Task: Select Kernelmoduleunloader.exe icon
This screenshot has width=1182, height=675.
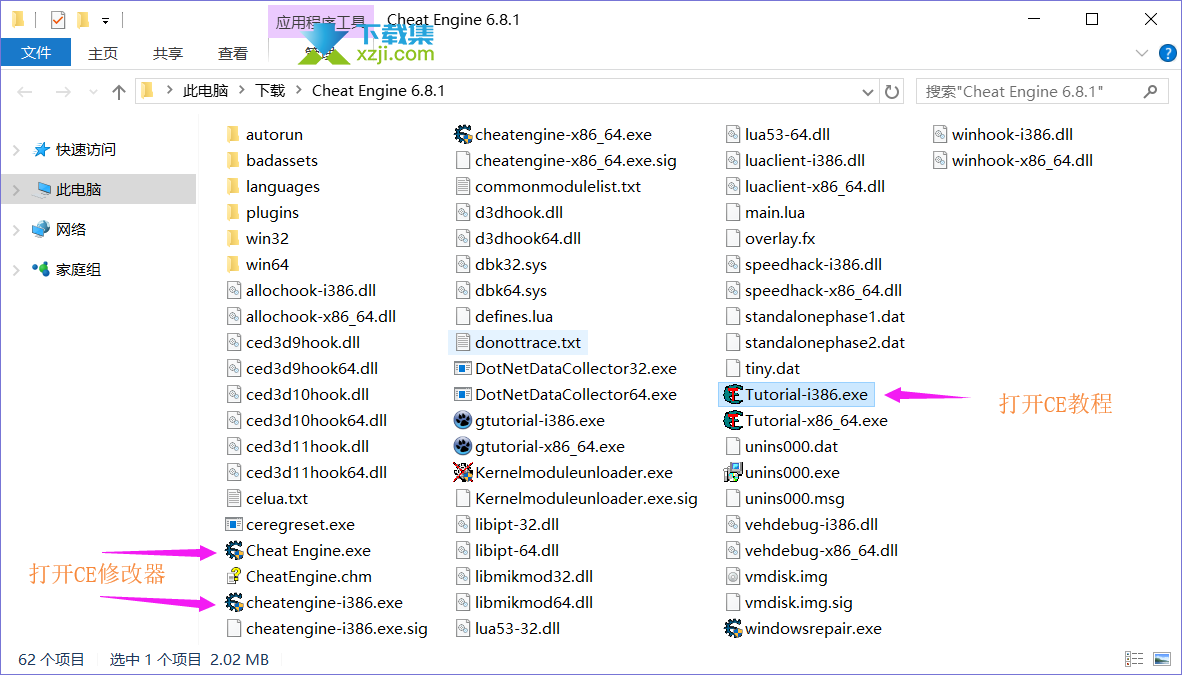Action: point(463,472)
